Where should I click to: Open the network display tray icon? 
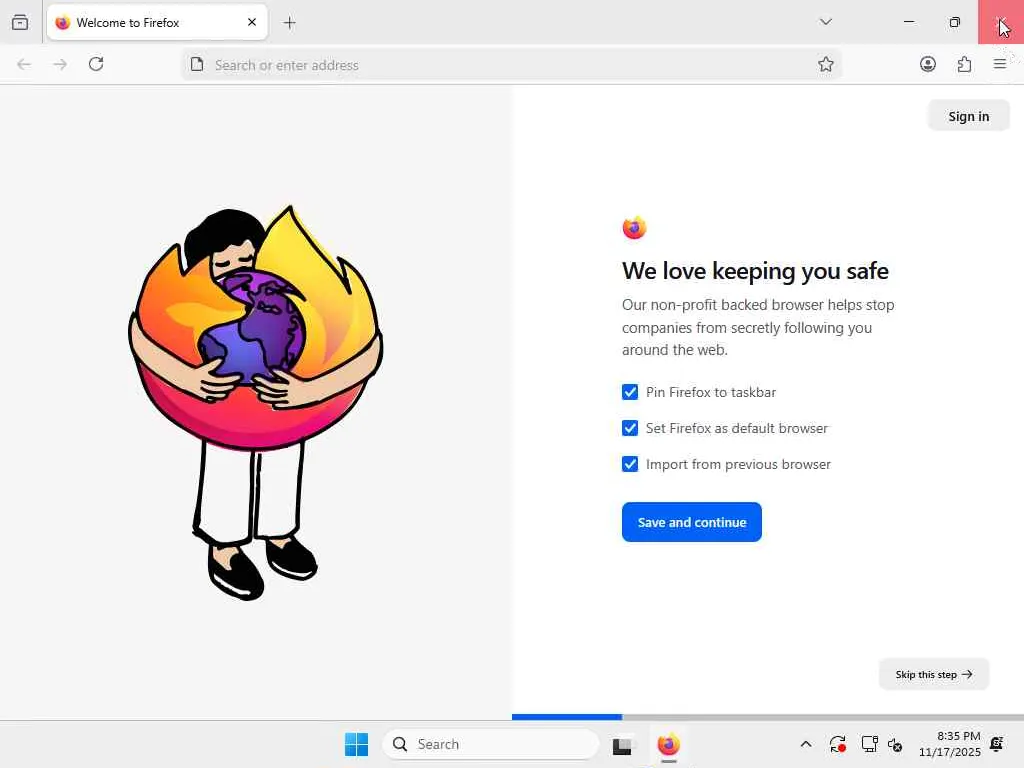point(869,744)
